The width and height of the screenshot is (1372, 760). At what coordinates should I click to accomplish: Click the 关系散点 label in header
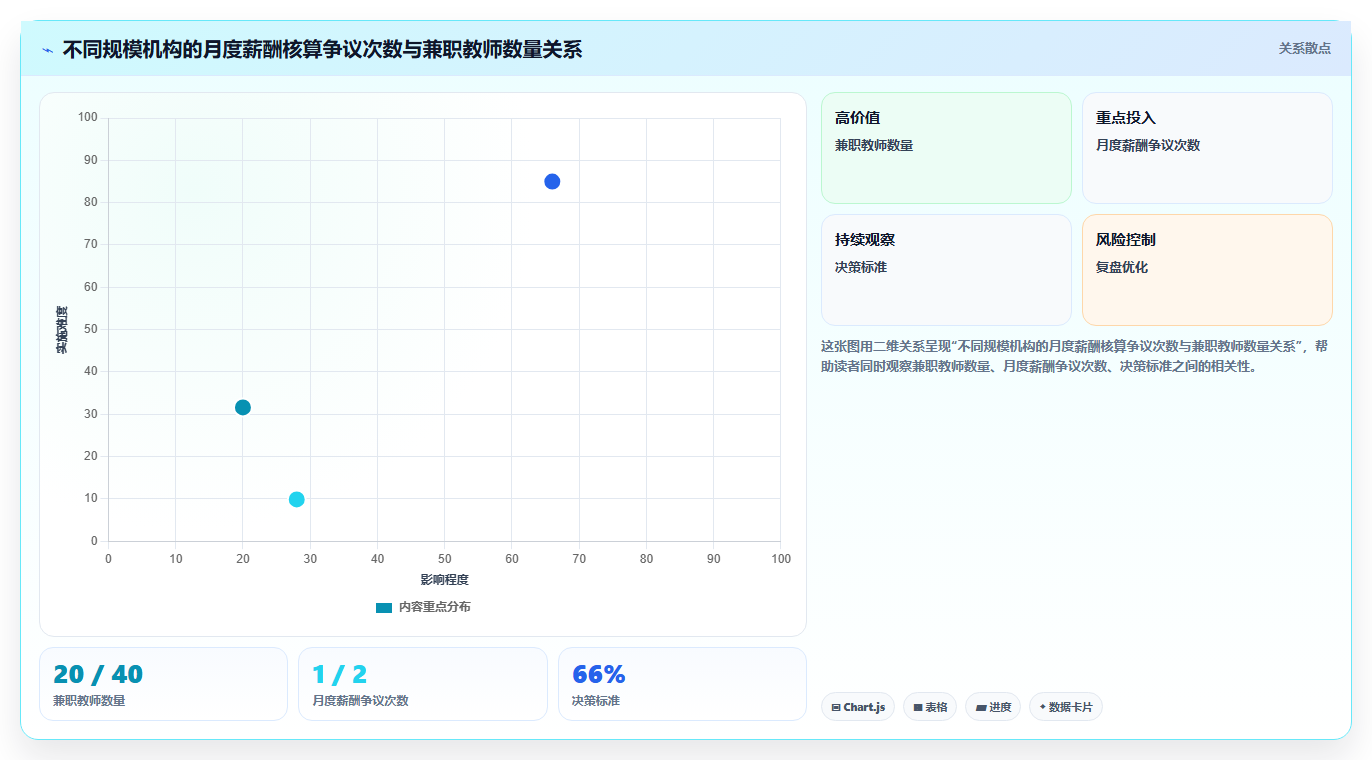click(x=1304, y=48)
